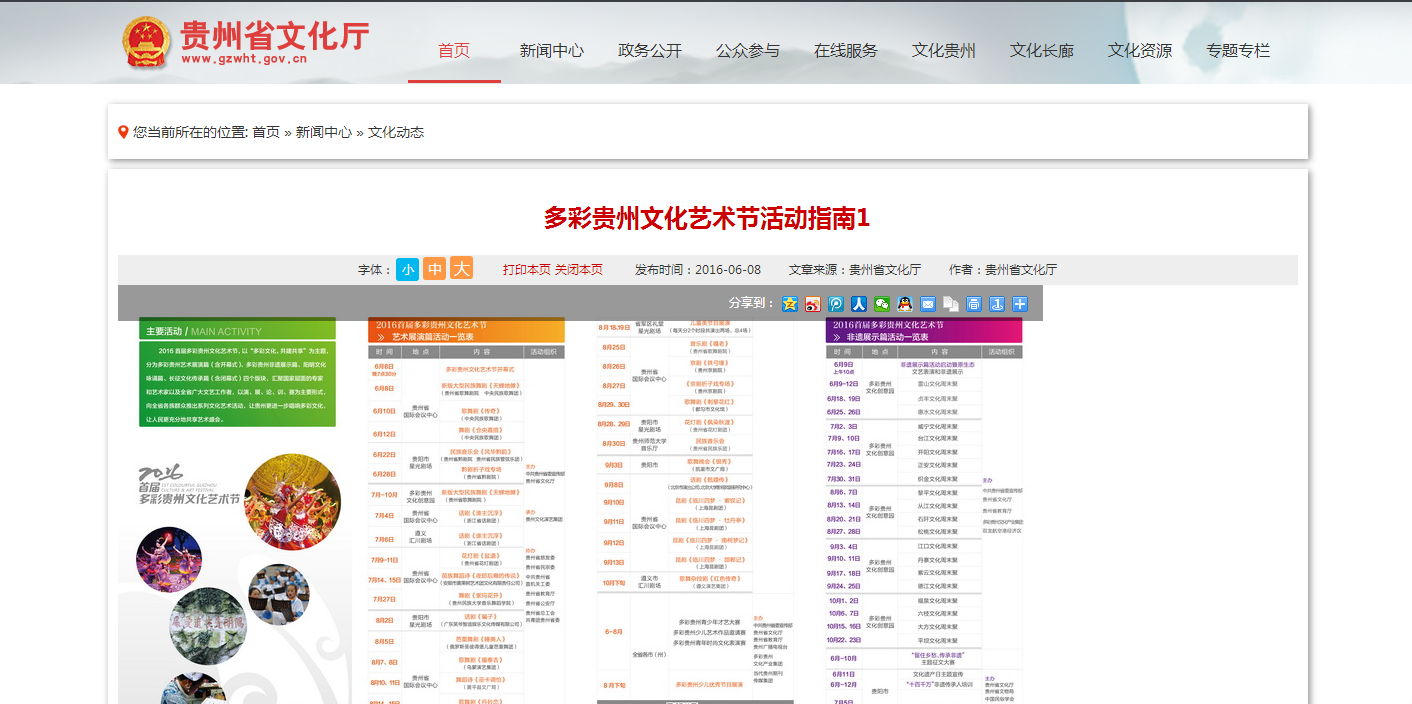Screen dimensions: 1412x704
Task: Share the article to QZone
Action: pos(790,304)
